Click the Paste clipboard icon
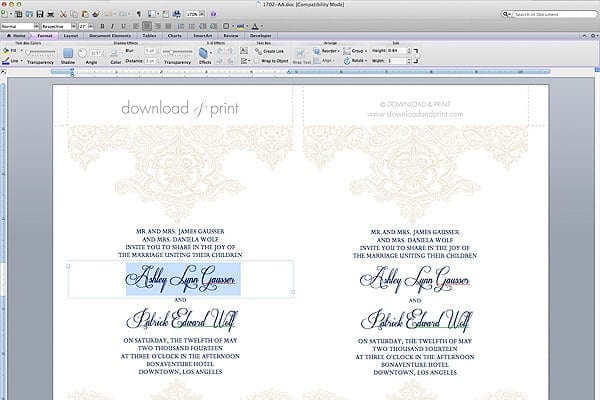The image size is (600, 400). point(85,14)
